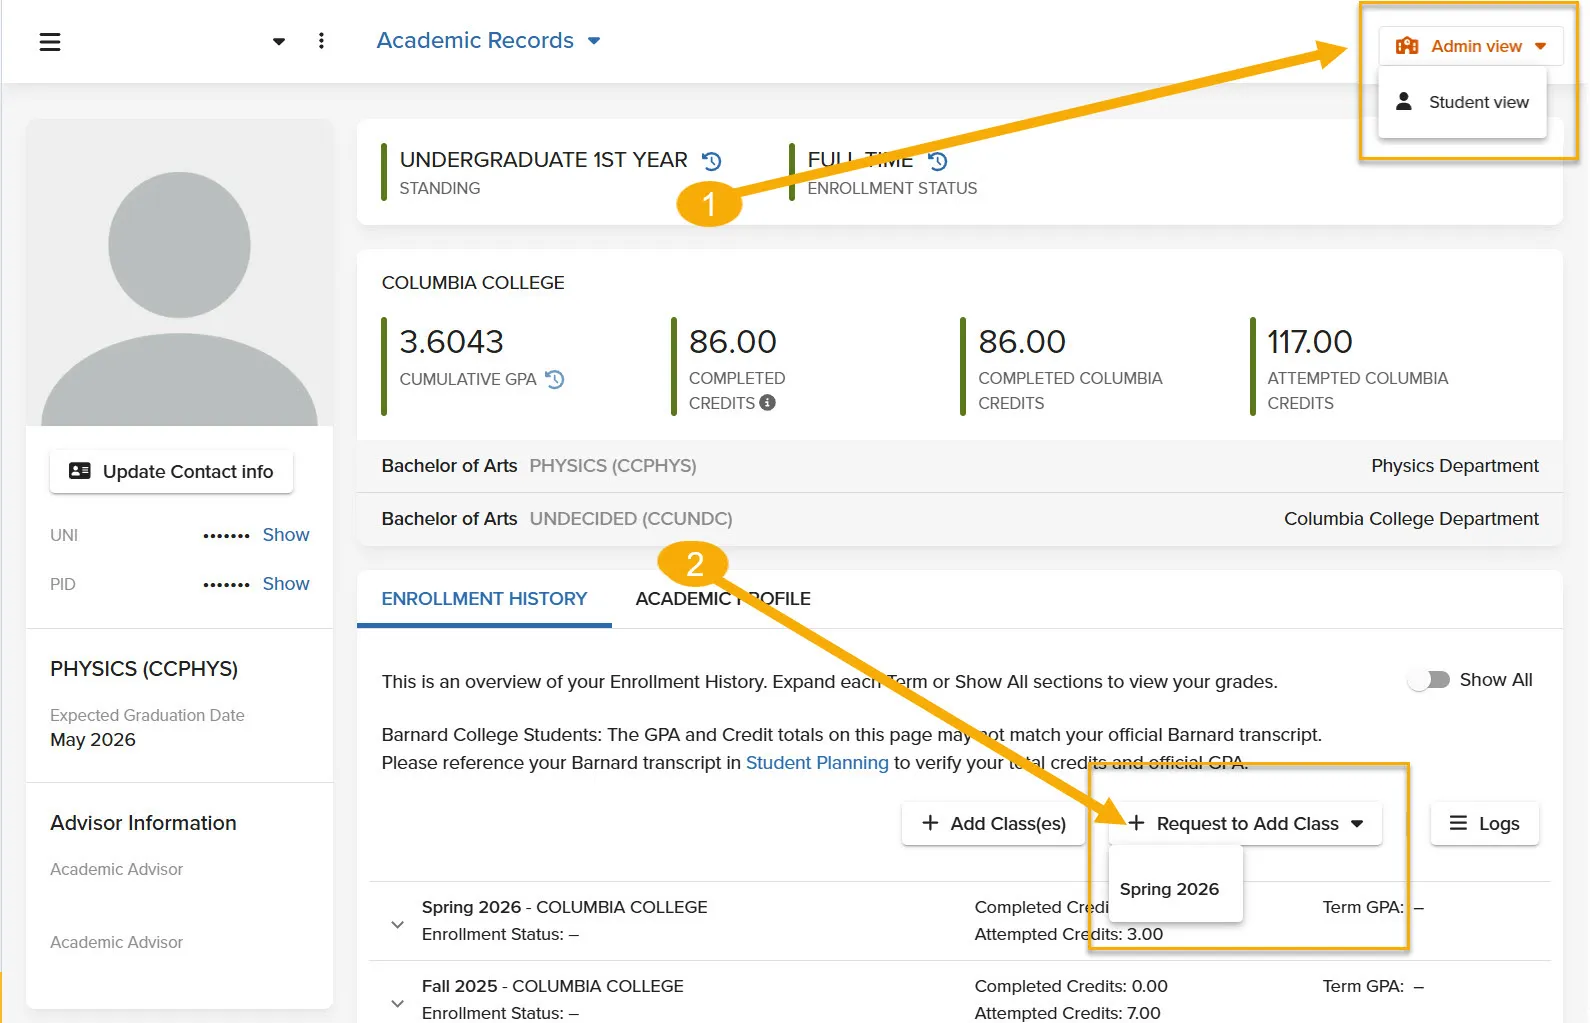Click the Update Contact info button
The width and height of the screenshot is (1590, 1023).
point(171,471)
